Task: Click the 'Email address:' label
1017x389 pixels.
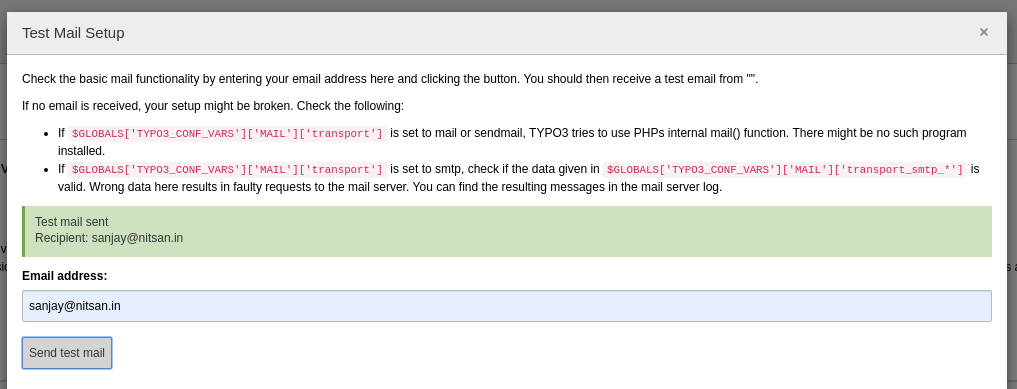Action: pyautogui.click(x=65, y=276)
